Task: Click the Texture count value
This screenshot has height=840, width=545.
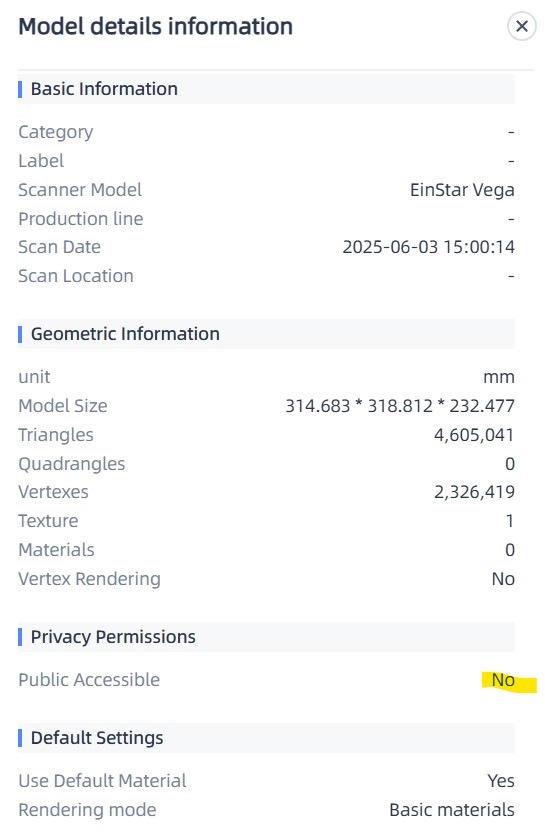Action: (510, 521)
